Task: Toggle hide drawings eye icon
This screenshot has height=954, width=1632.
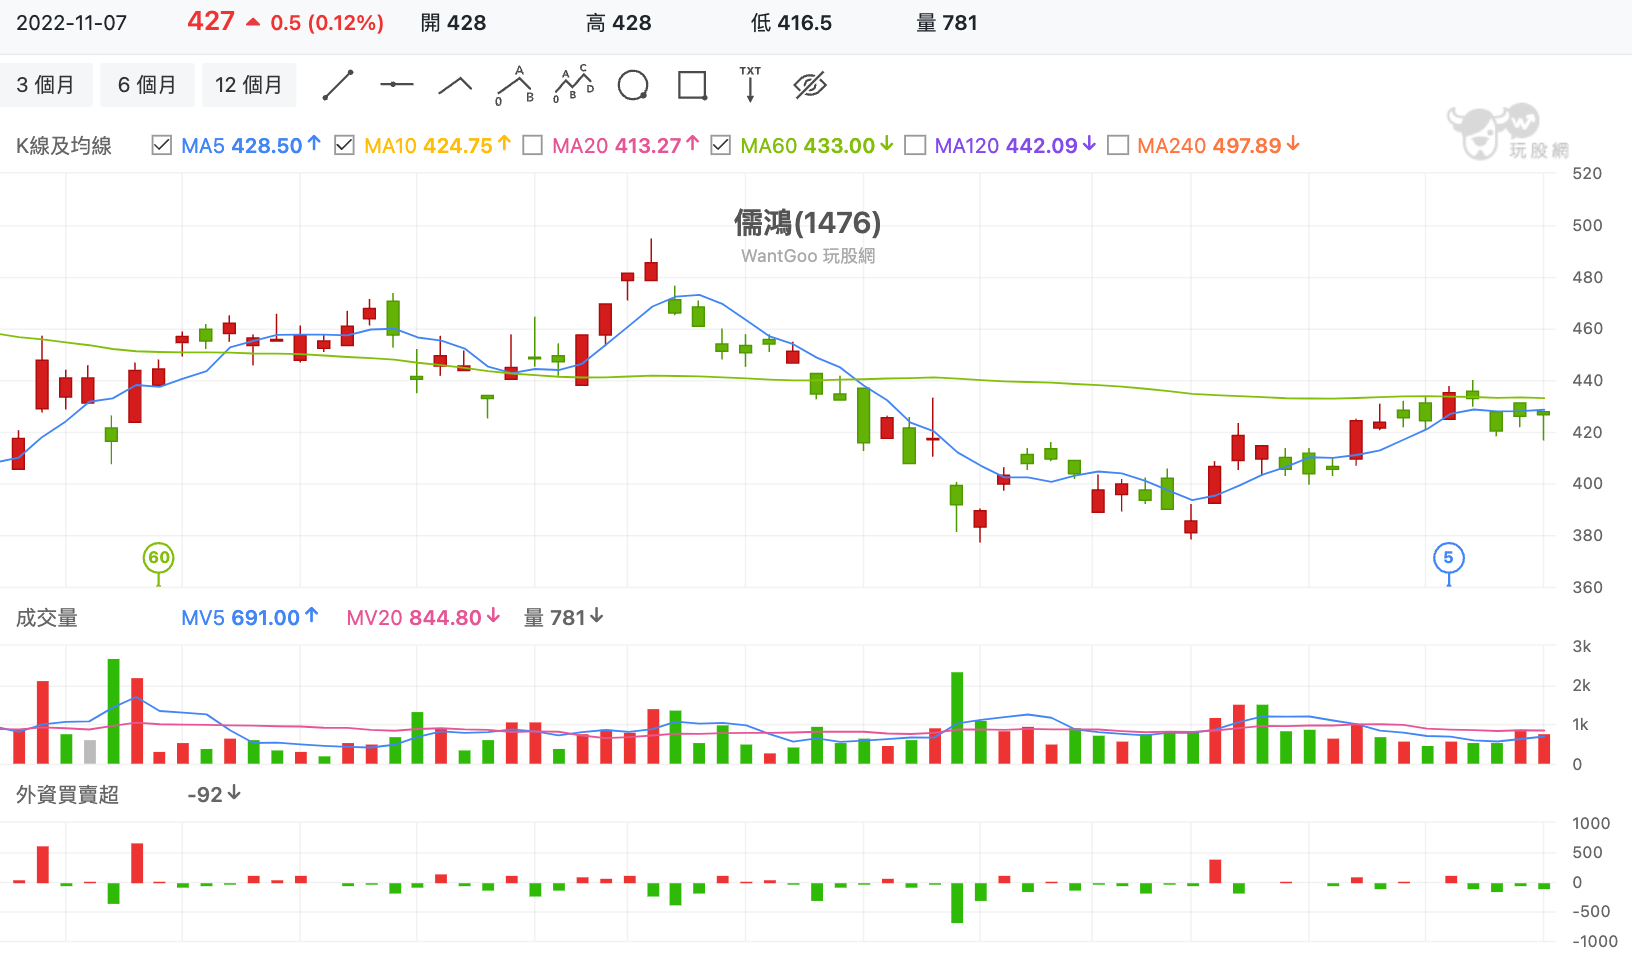Action: [x=810, y=85]
